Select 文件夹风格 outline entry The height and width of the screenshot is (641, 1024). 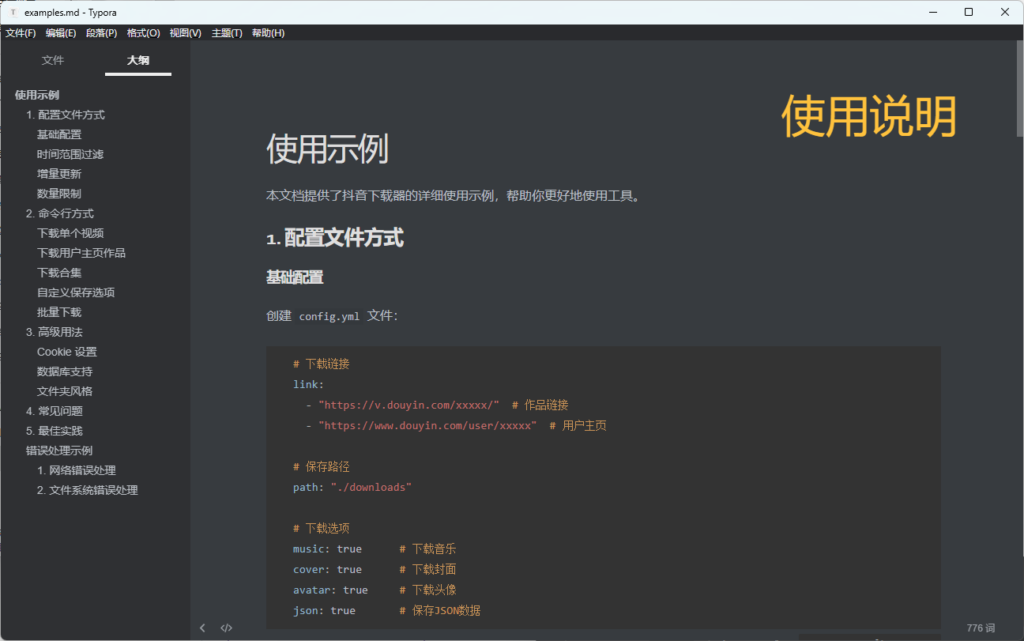[x=65, y=391]
